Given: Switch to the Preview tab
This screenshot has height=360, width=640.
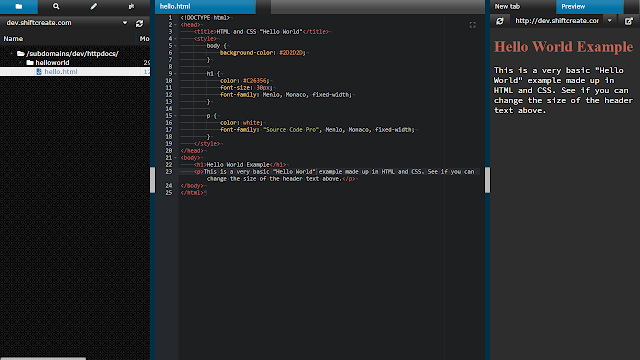Looking at the screenshot, I should (589, 7).
